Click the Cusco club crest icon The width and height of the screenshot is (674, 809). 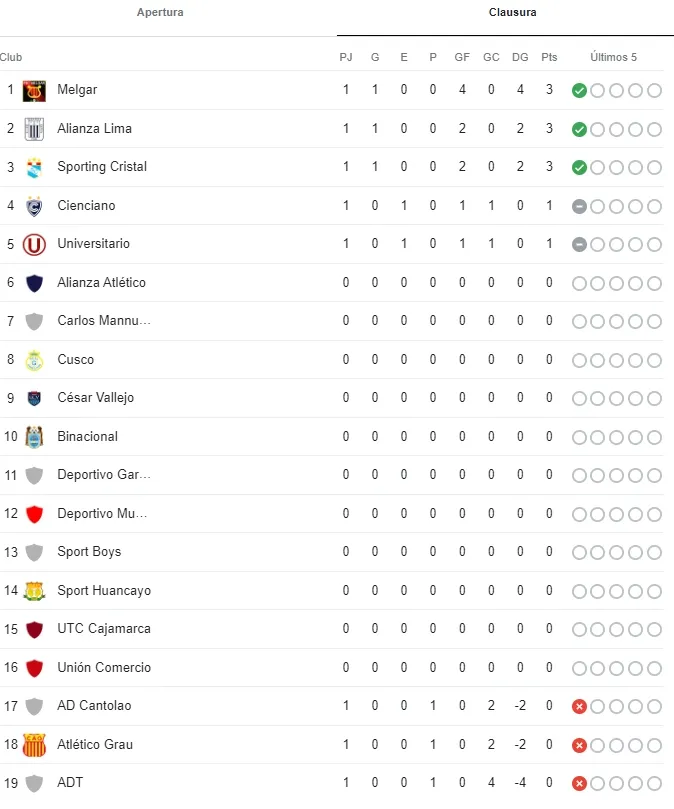(x=35, y=360)
